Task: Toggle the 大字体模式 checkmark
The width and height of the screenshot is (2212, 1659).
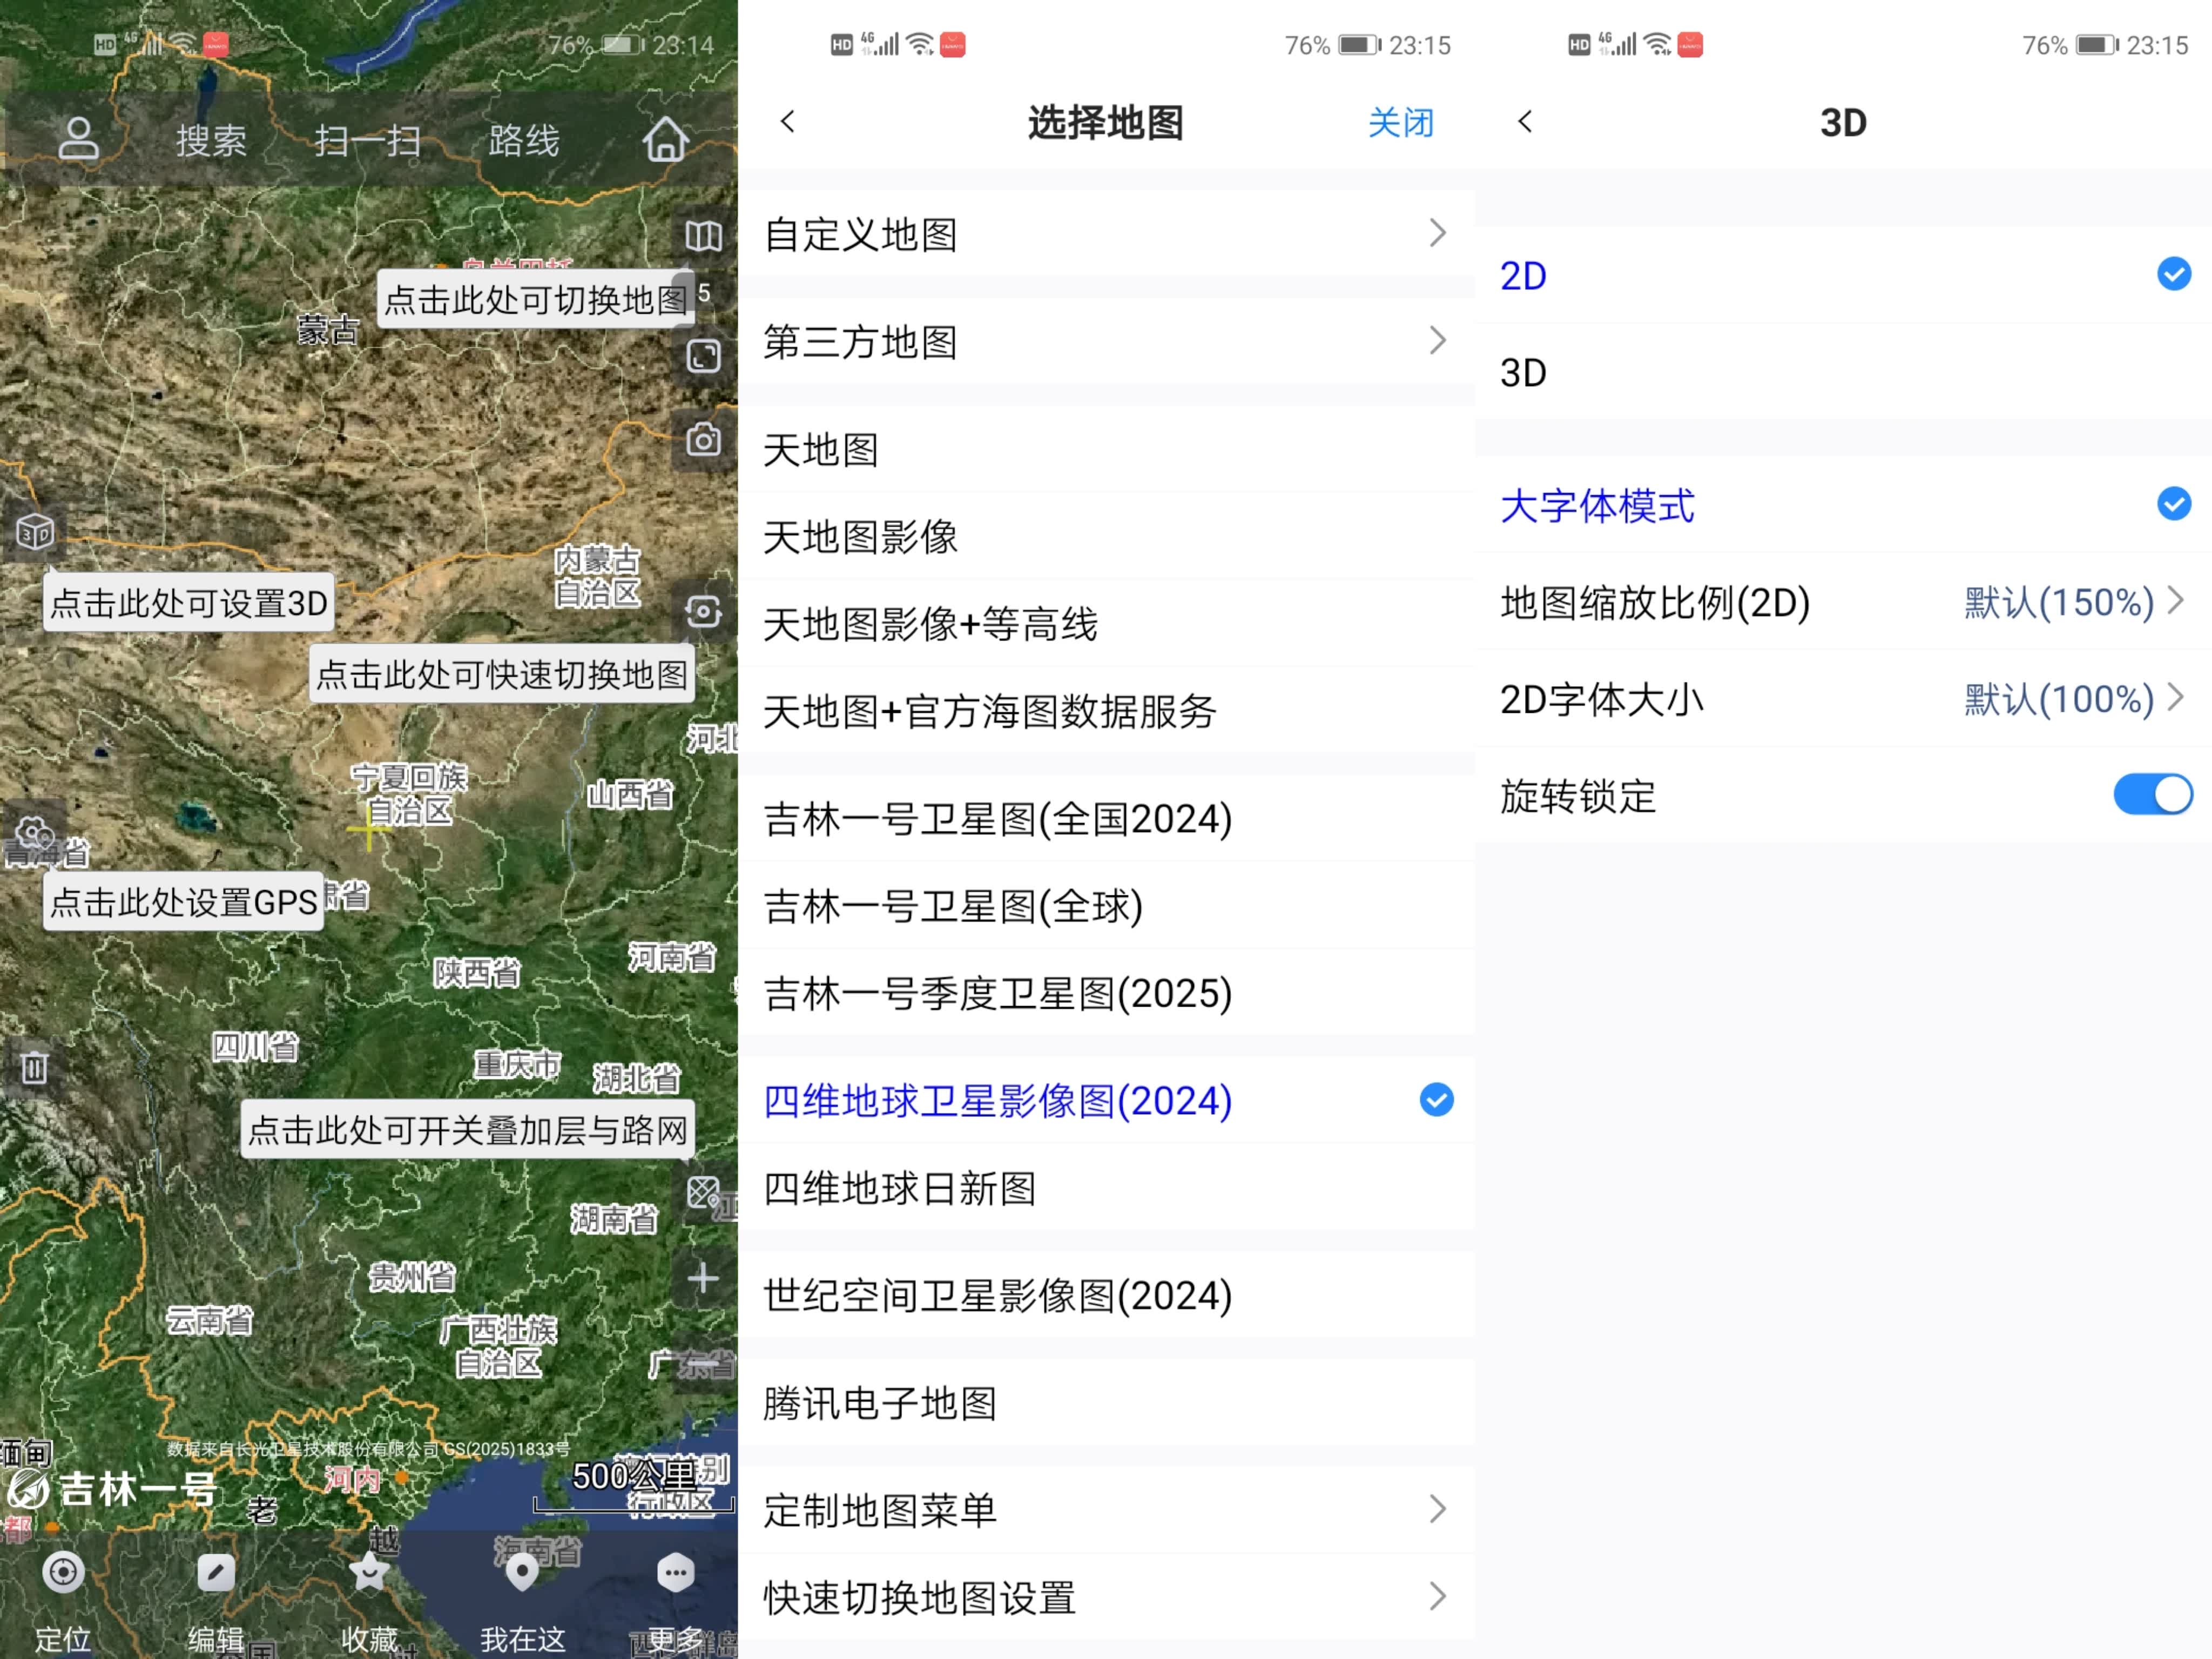Action: [x=2173, y=504]
